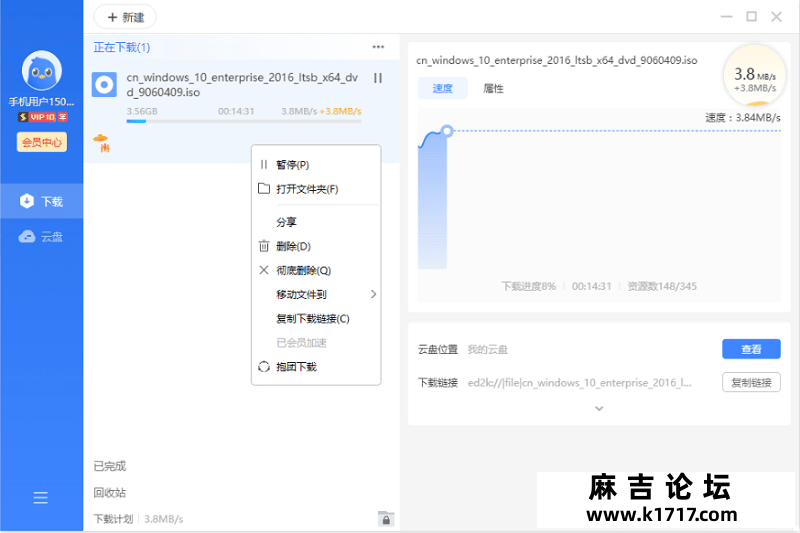Choose 分享 from context menu
This screenshot has height=533, width=800.
[x=316, y=222]
